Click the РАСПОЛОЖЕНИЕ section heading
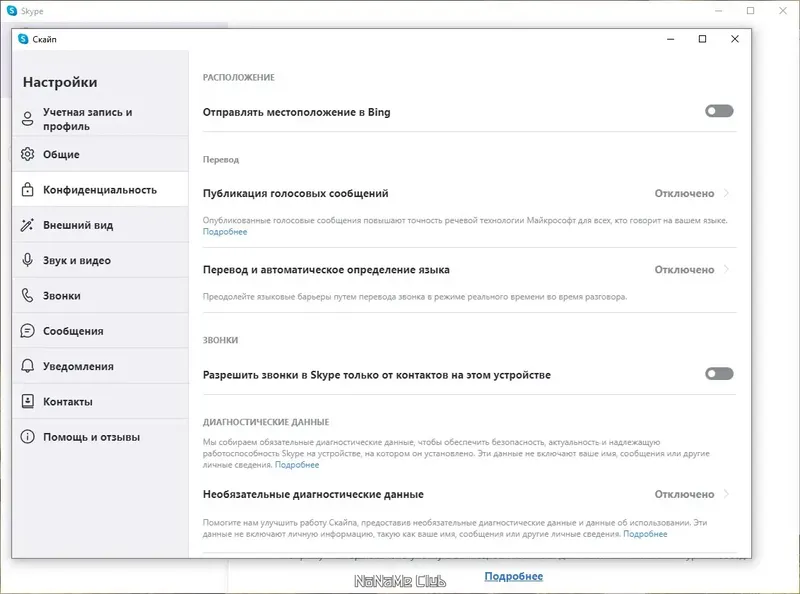Image resolution: width=800 pixels, height=594 pixels. pos(239,78)
